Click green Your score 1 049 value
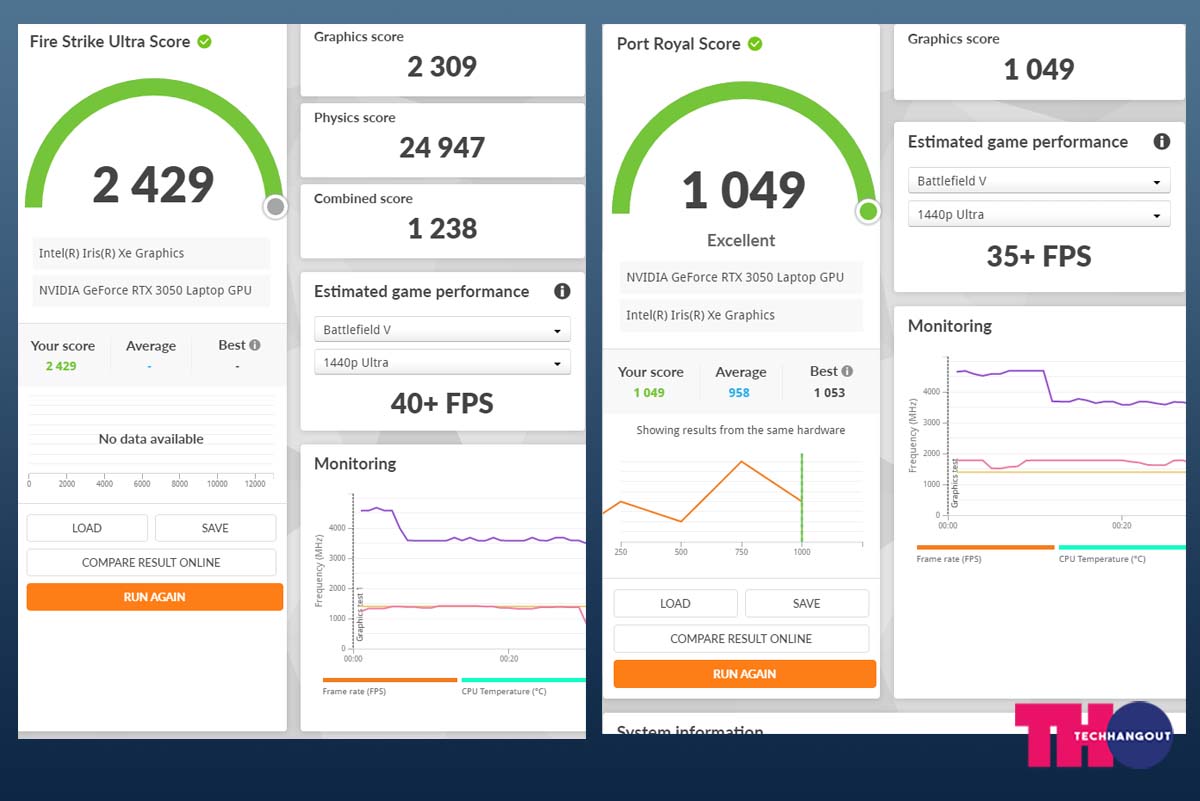Image resolution: width=1200 pixels, height=801 pixels. 649,392
